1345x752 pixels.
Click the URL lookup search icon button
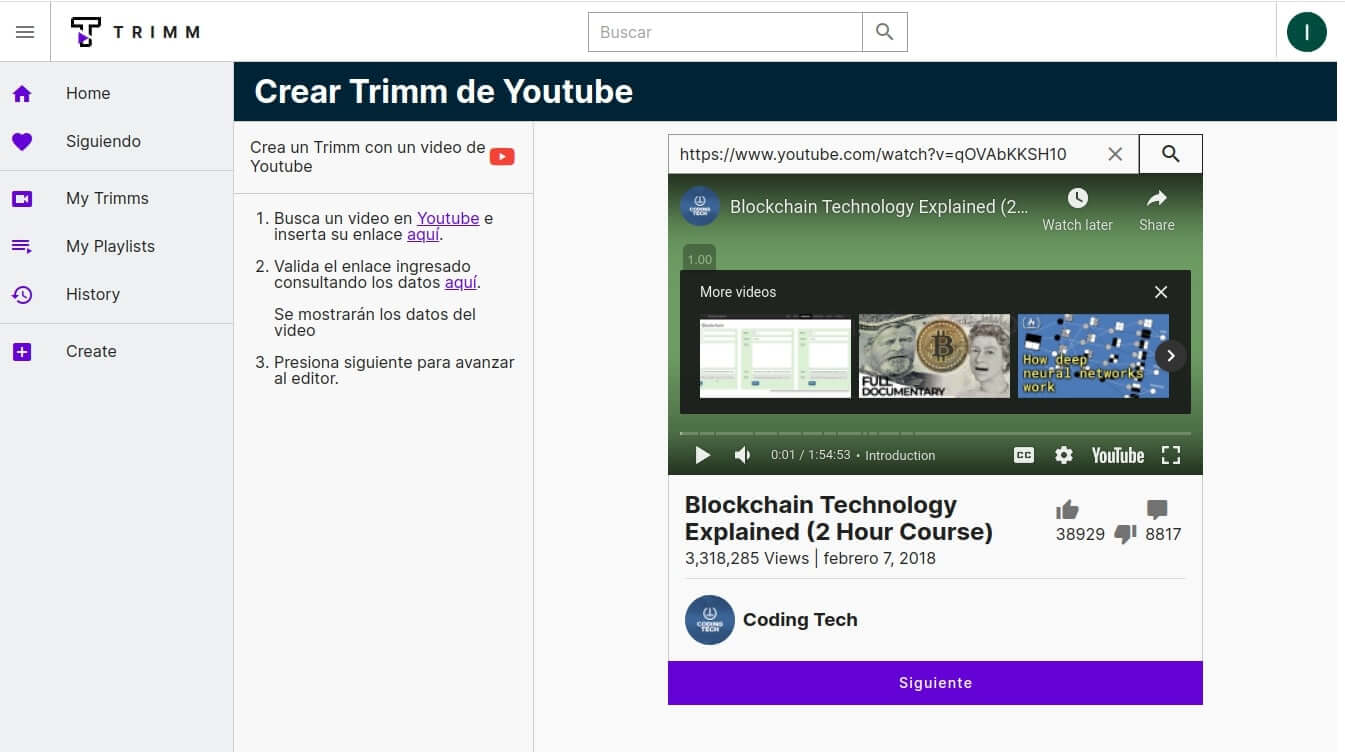pos(1170,154)
